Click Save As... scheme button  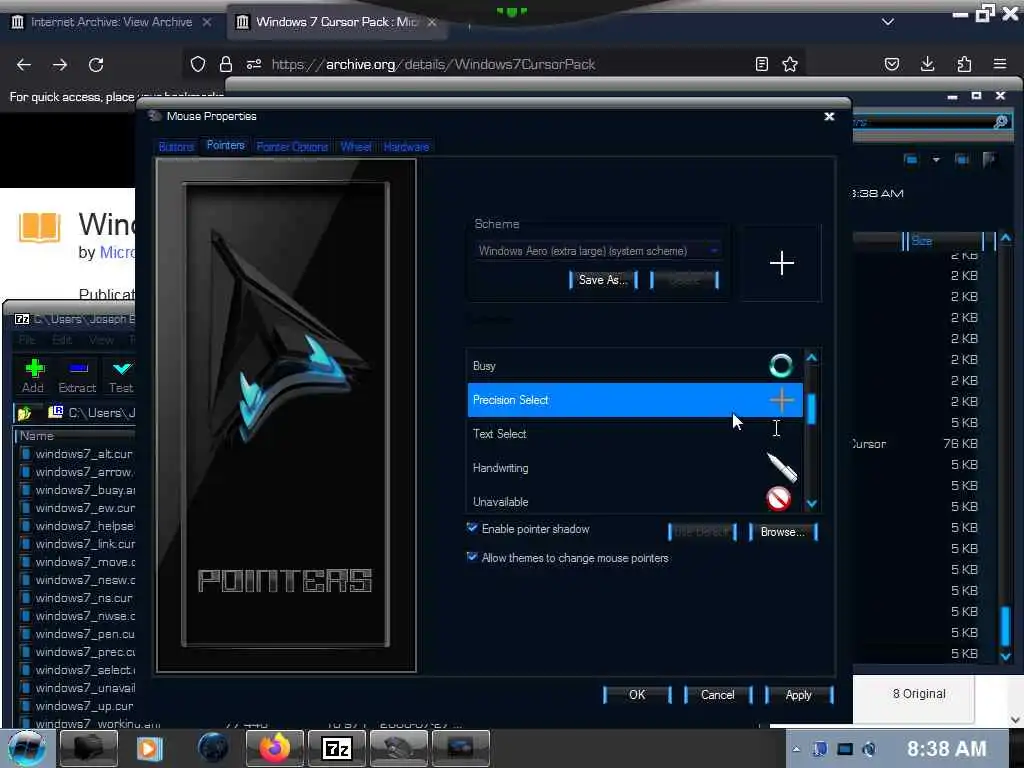tap(603, 280)
